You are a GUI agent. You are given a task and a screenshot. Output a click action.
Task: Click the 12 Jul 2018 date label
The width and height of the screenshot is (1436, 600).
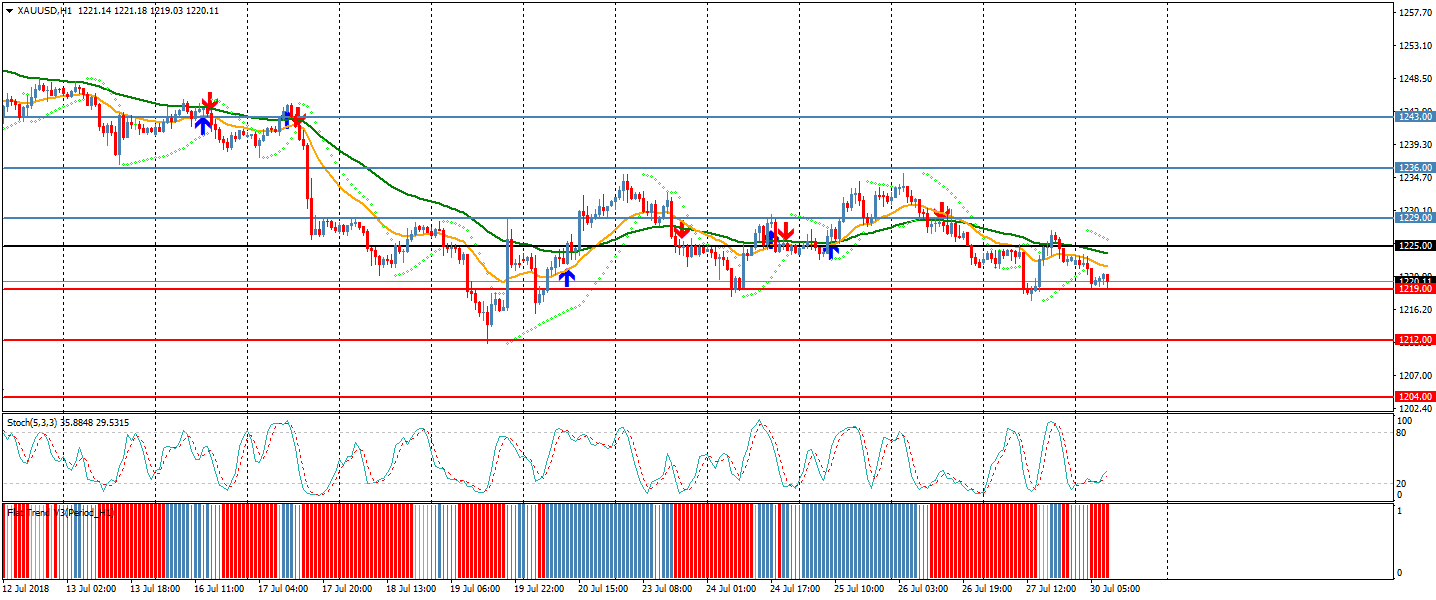[28, 589]
